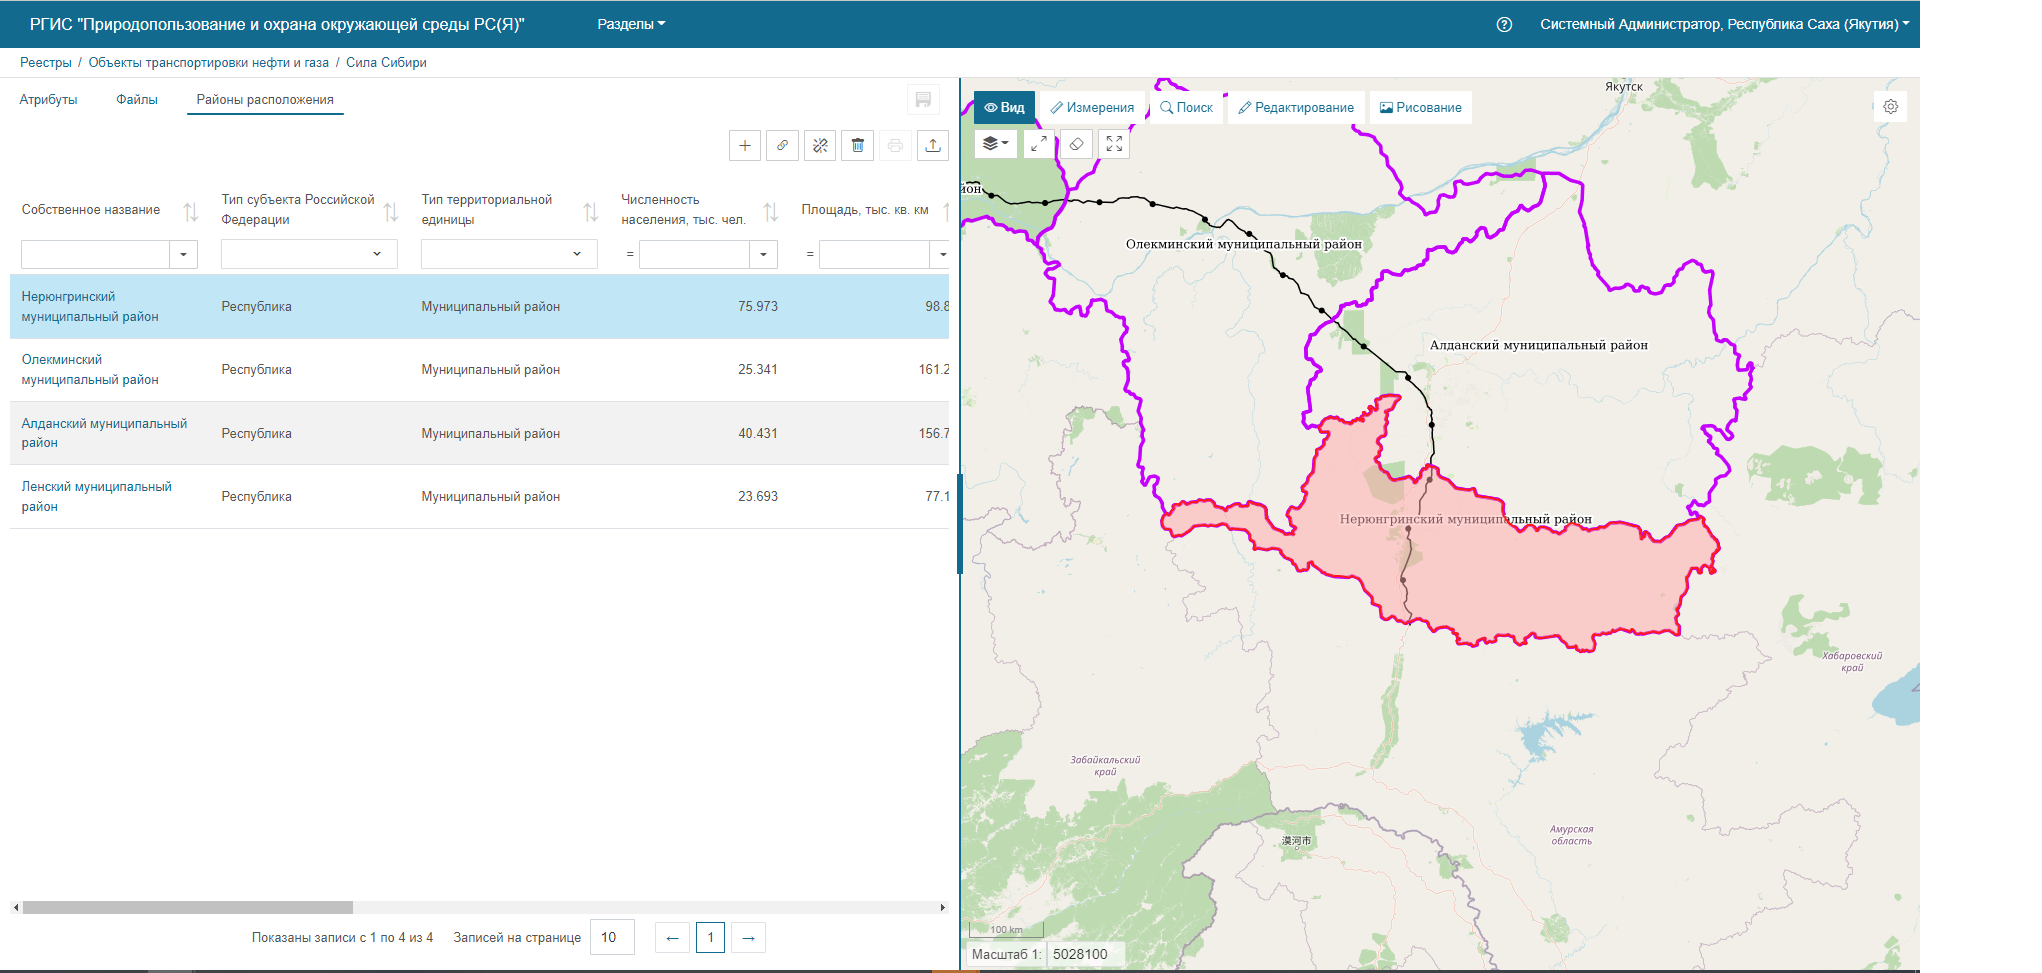Click the diagonal expand arrows map icon
2042x973 pixels.
1039,144
